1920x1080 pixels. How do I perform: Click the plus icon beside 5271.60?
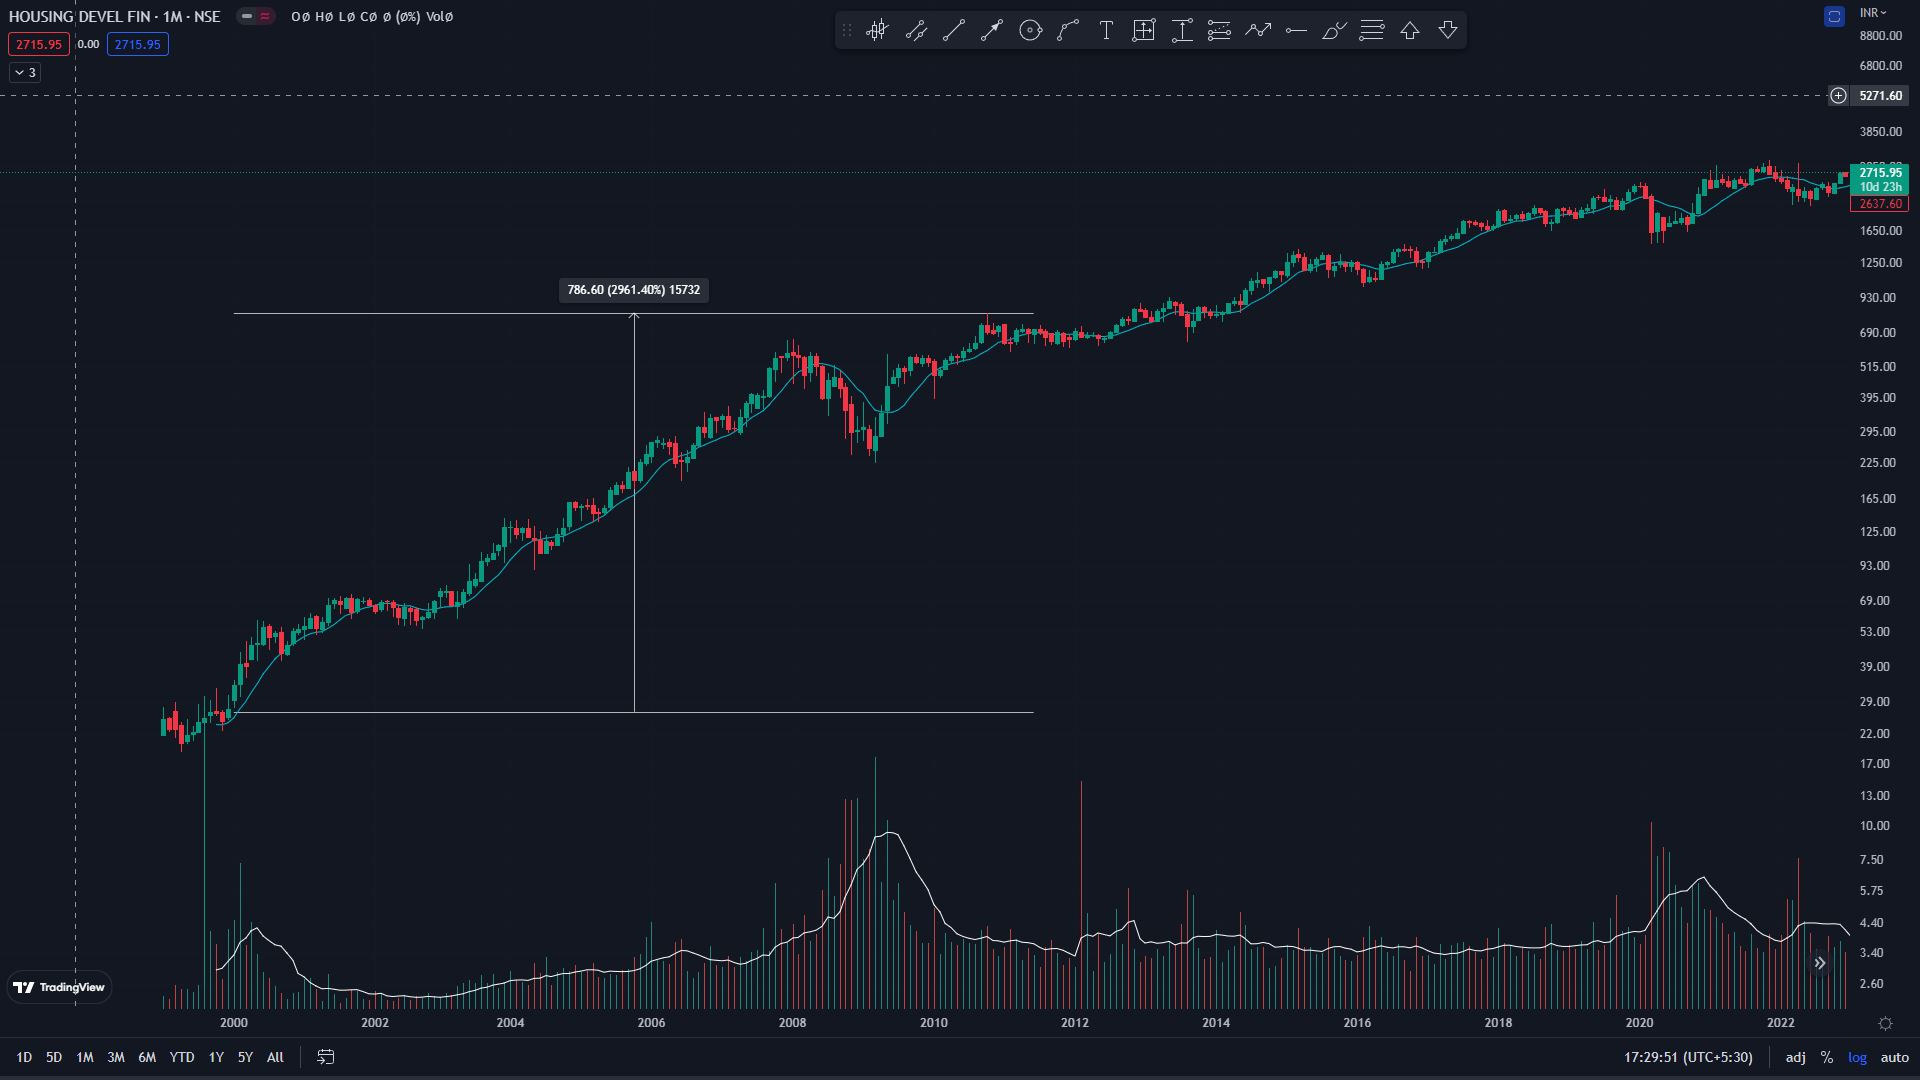1838,96
